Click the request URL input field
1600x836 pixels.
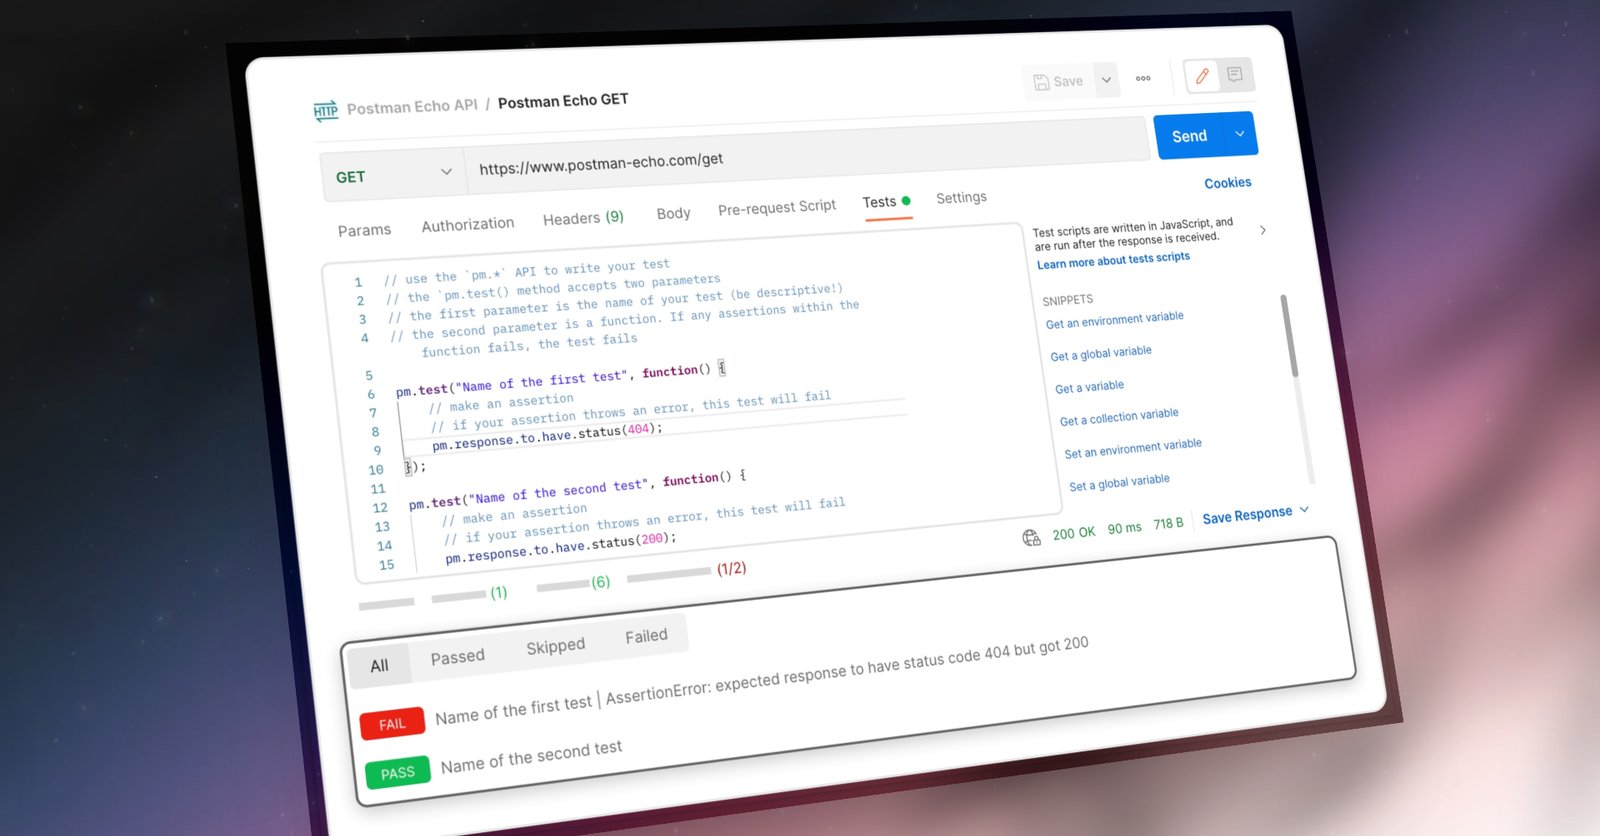[806, 155]
